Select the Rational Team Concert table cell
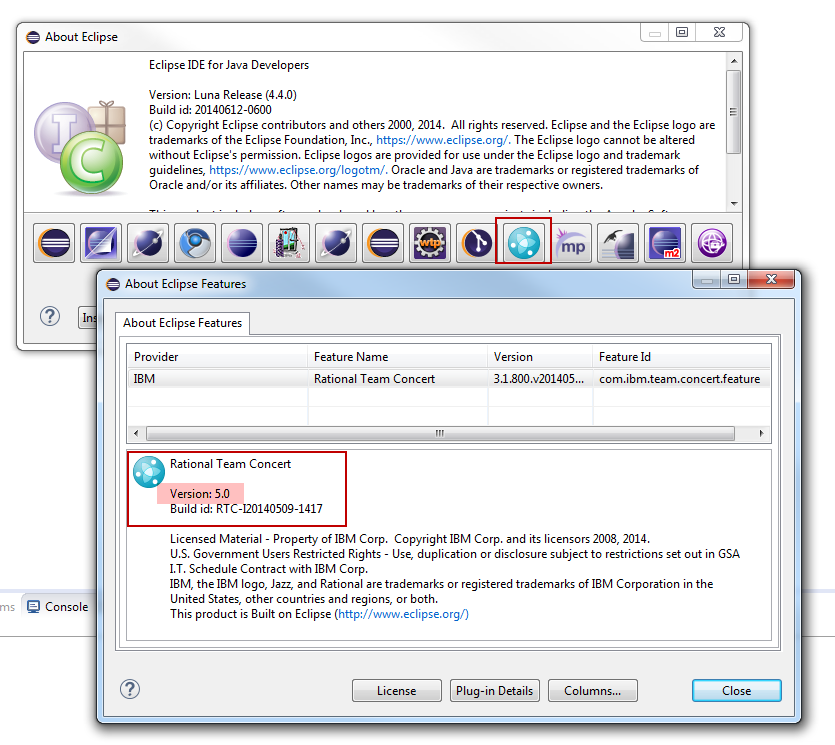Viewport: 835px width, 745px height. coord(398,379)
